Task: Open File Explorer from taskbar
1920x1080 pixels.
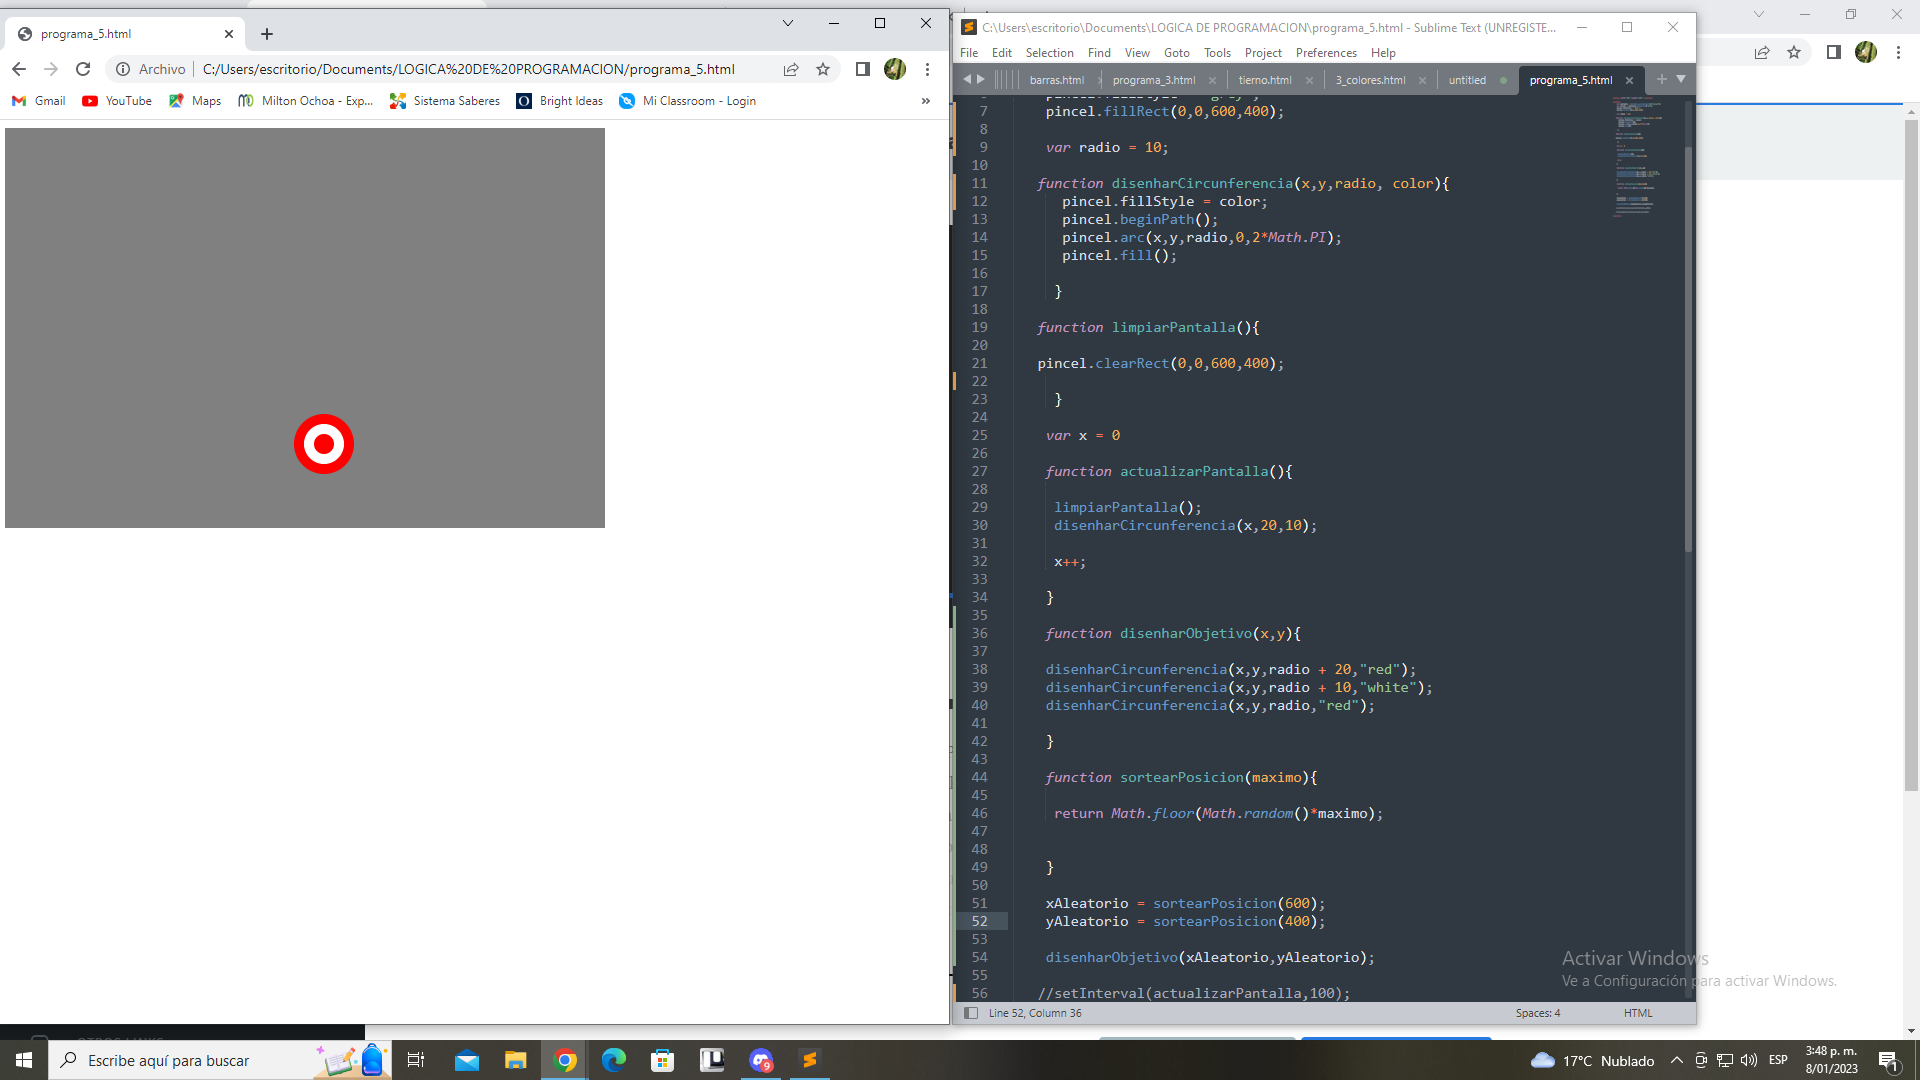Action: point(516,1060)
